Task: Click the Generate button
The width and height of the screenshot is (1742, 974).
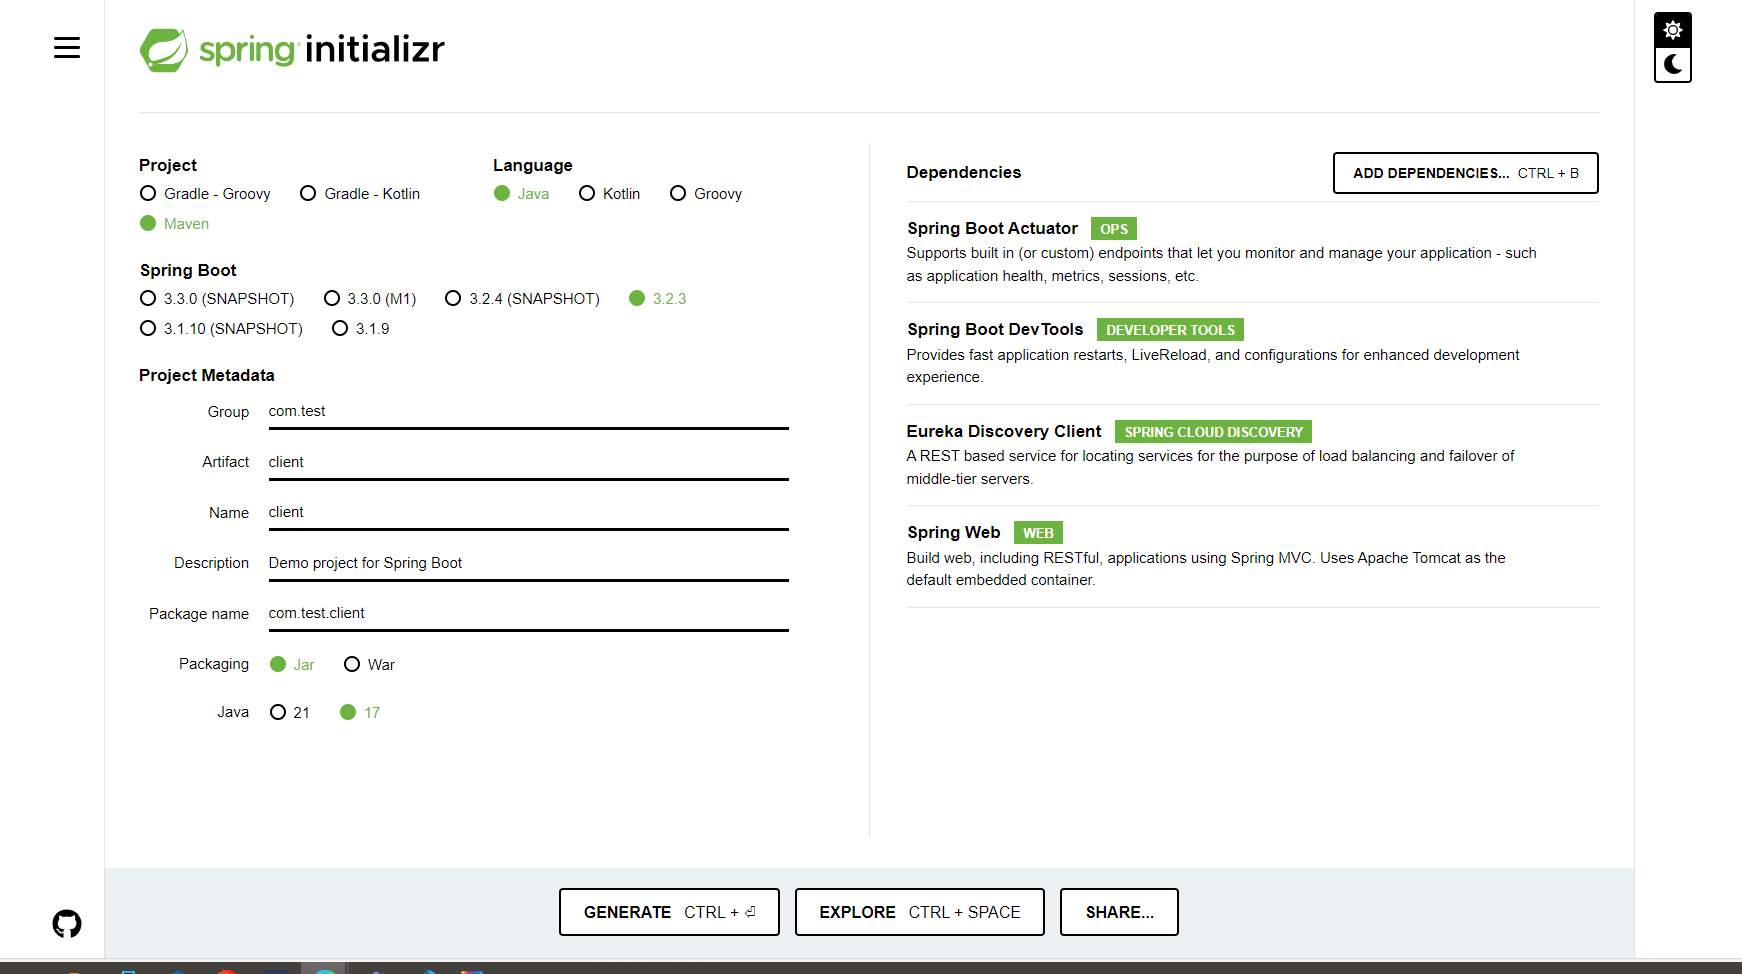Action: coord(669,912)
